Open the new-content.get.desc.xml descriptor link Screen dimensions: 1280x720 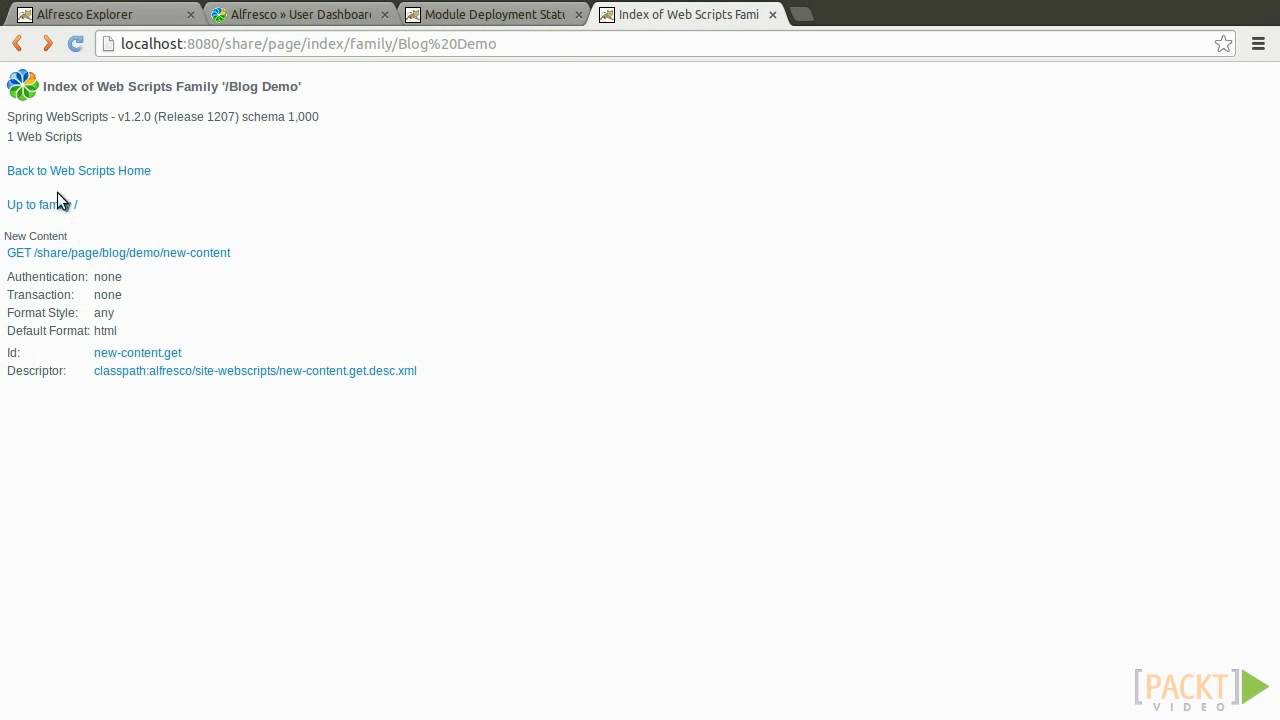click(x=255, y=371)
